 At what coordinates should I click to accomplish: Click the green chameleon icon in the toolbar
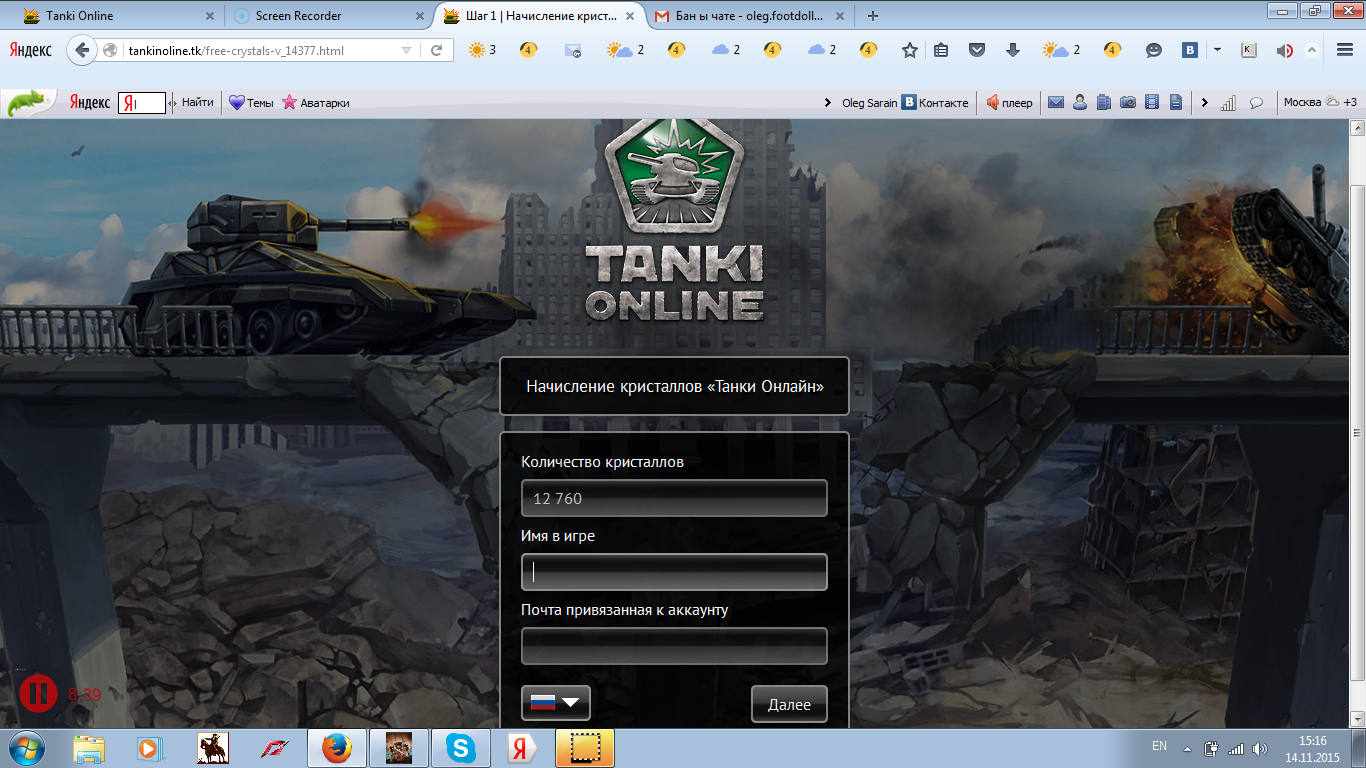pos(27,102)
